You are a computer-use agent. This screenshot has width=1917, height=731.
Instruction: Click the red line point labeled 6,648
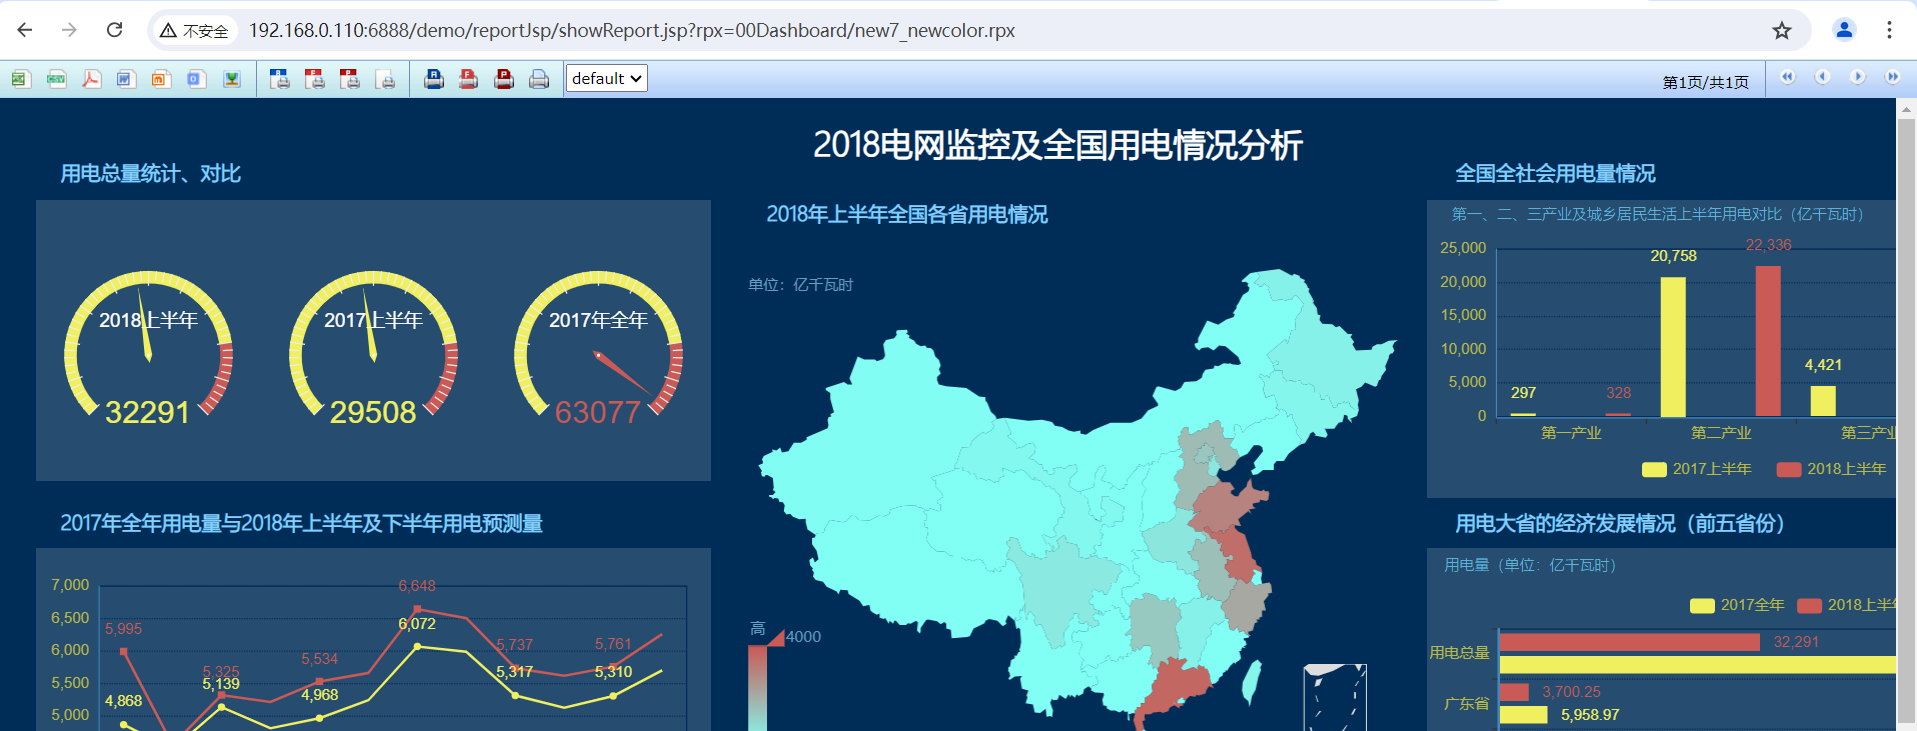point(417,609)
